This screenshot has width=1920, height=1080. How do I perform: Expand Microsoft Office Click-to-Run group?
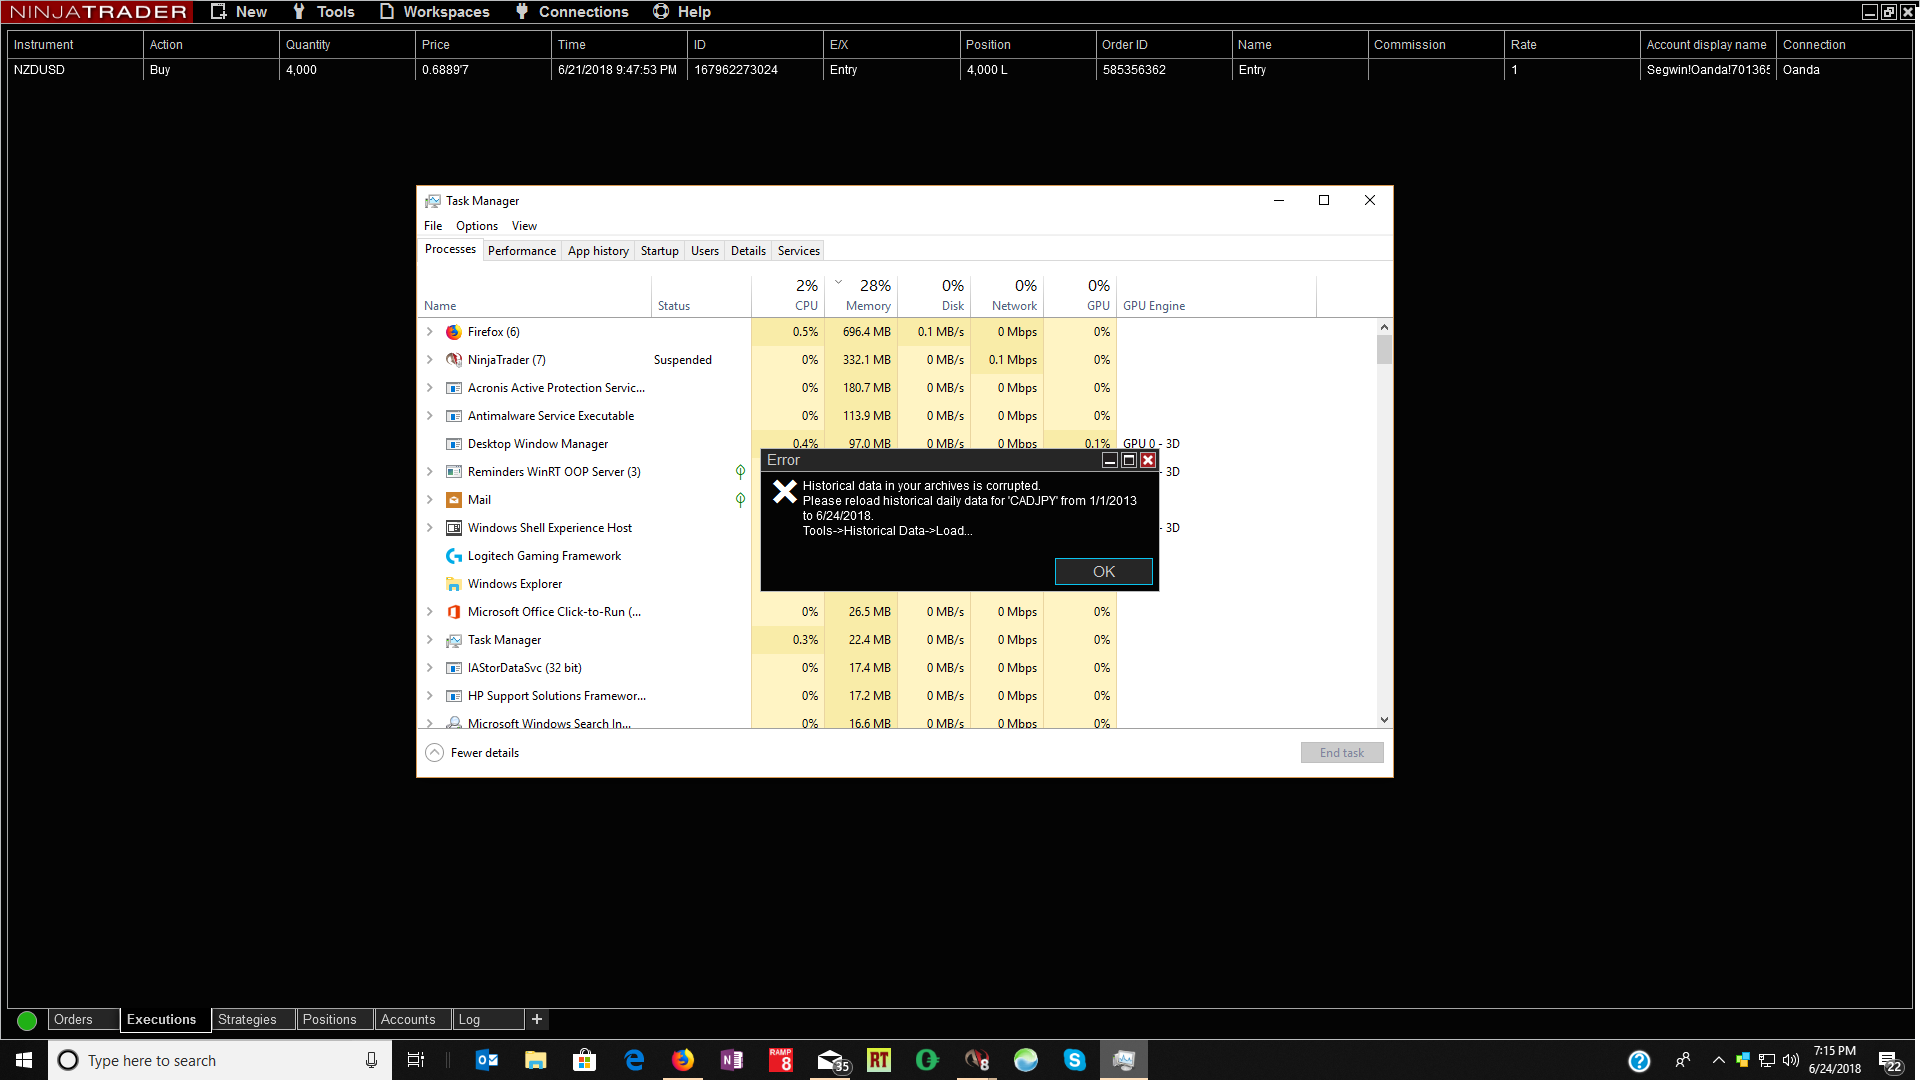click(430, 612)
